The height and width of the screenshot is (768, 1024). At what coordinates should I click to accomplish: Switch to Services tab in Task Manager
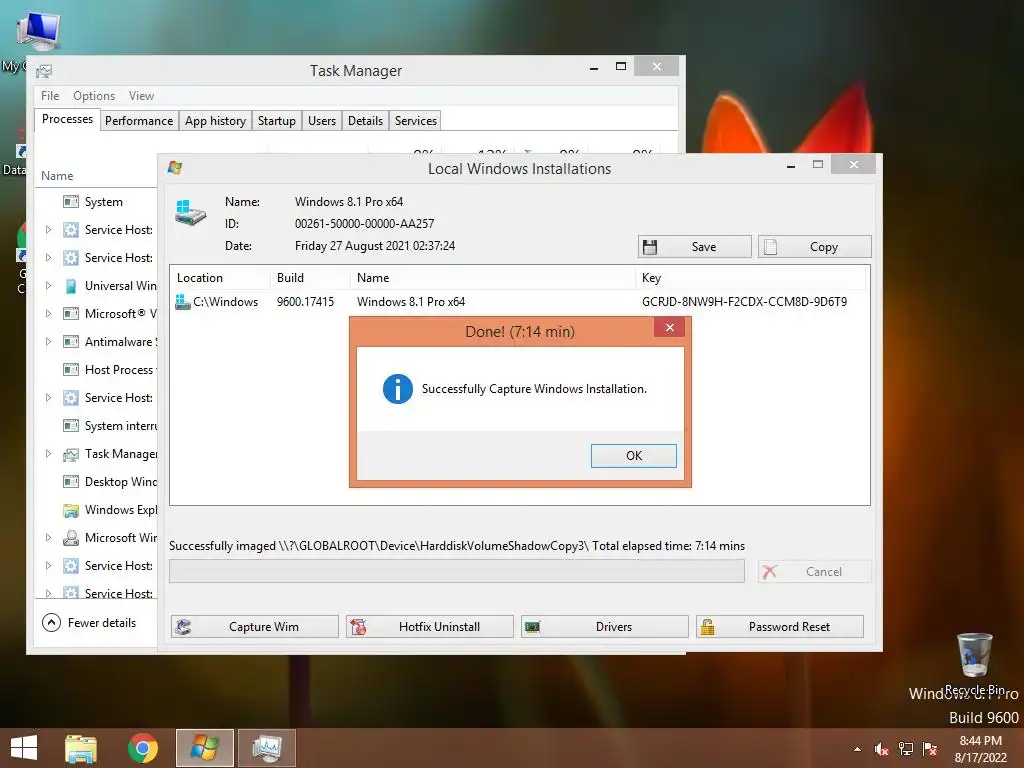pyautogui.click(x=415, y=121)
